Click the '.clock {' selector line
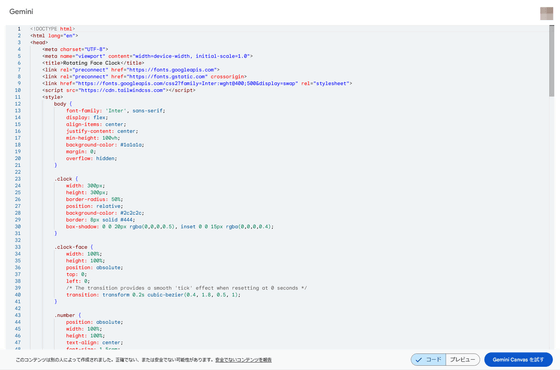 [66, 179]
